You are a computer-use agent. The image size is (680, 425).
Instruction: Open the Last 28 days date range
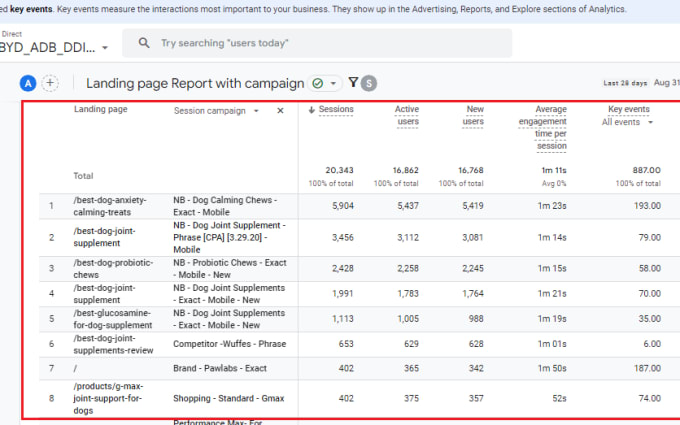(625, 83)
